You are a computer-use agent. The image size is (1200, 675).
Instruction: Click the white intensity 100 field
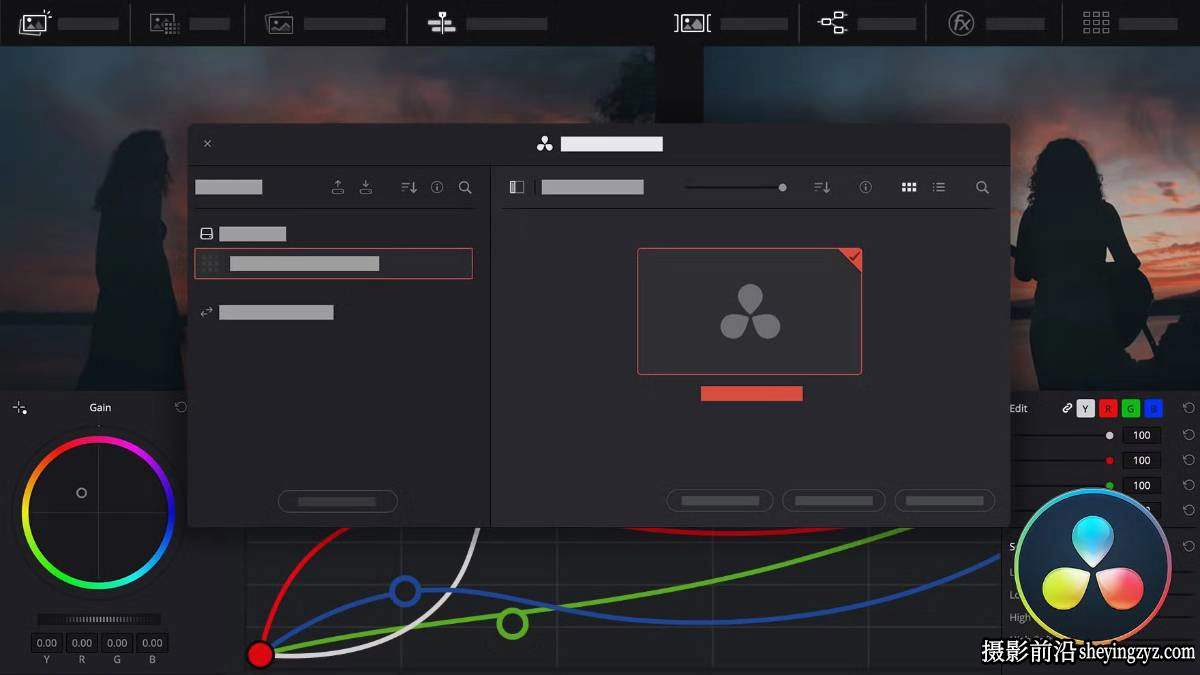pos(1142,435)
